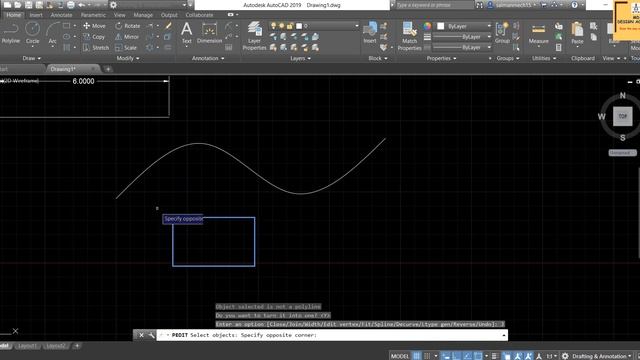Select the Polyline draw tool
The image size is (640, 360).
point(11,33)
